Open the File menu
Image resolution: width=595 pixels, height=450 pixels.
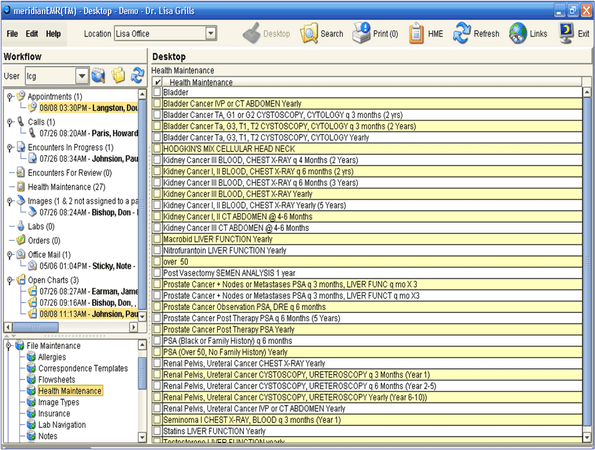tap(12, 34)
